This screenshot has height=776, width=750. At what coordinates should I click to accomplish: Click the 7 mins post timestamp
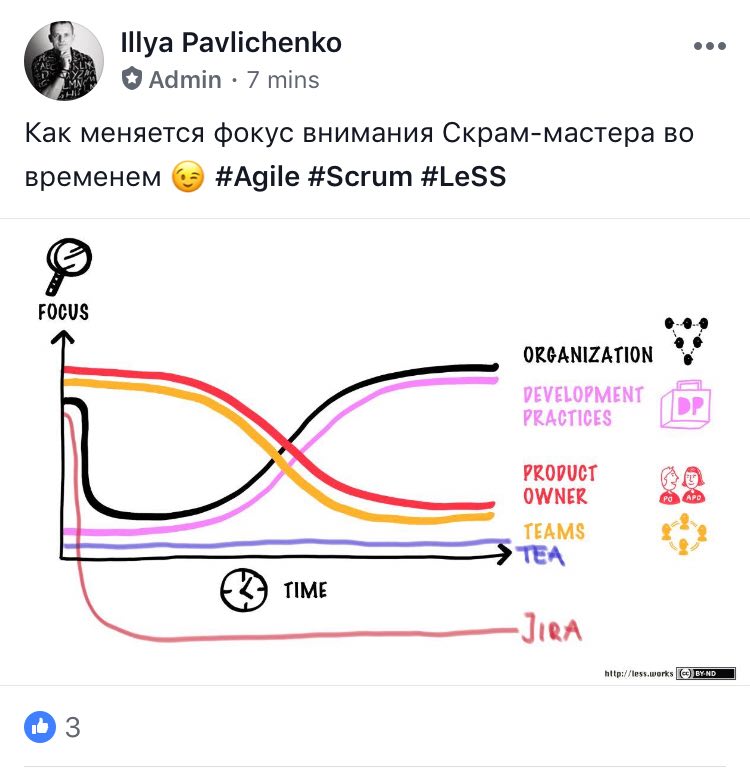pos(283,80)
